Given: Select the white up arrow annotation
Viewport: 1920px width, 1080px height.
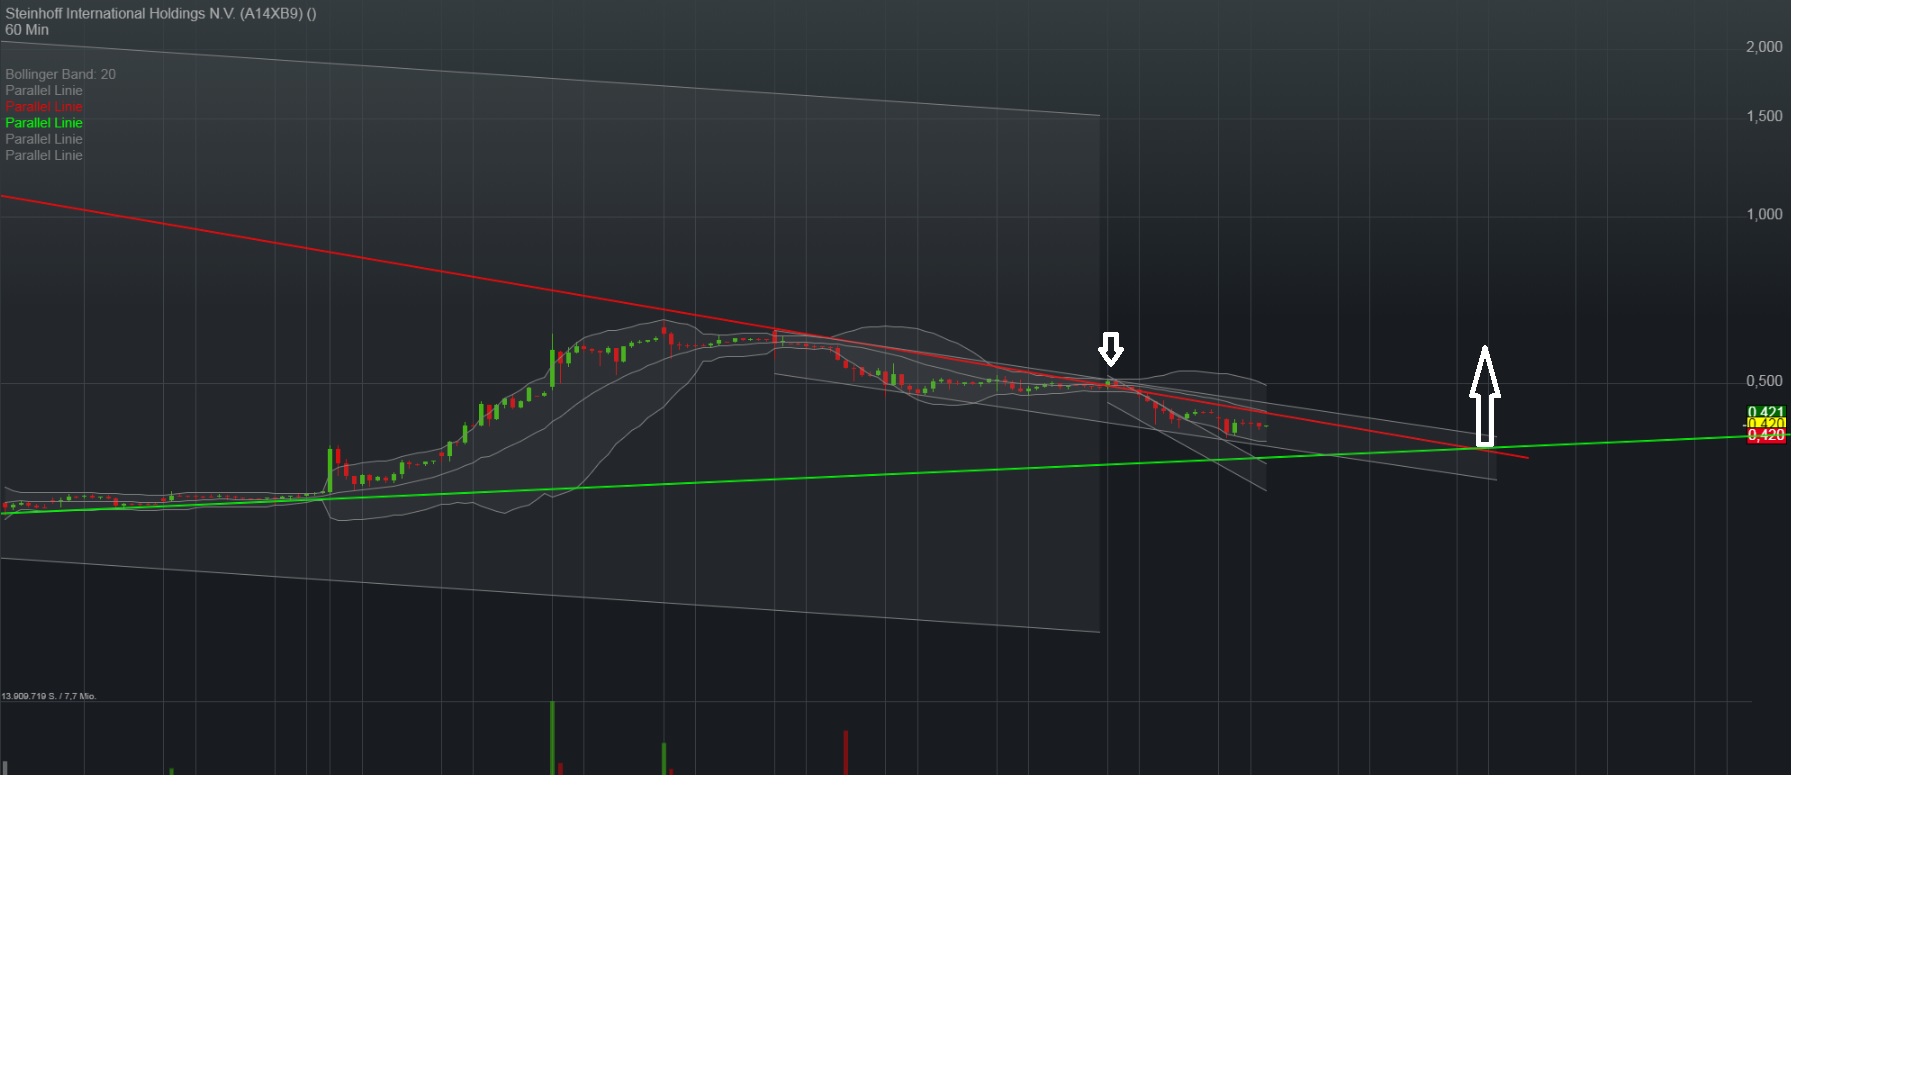Looking at the screenshot, I should tap(1486, 395).
